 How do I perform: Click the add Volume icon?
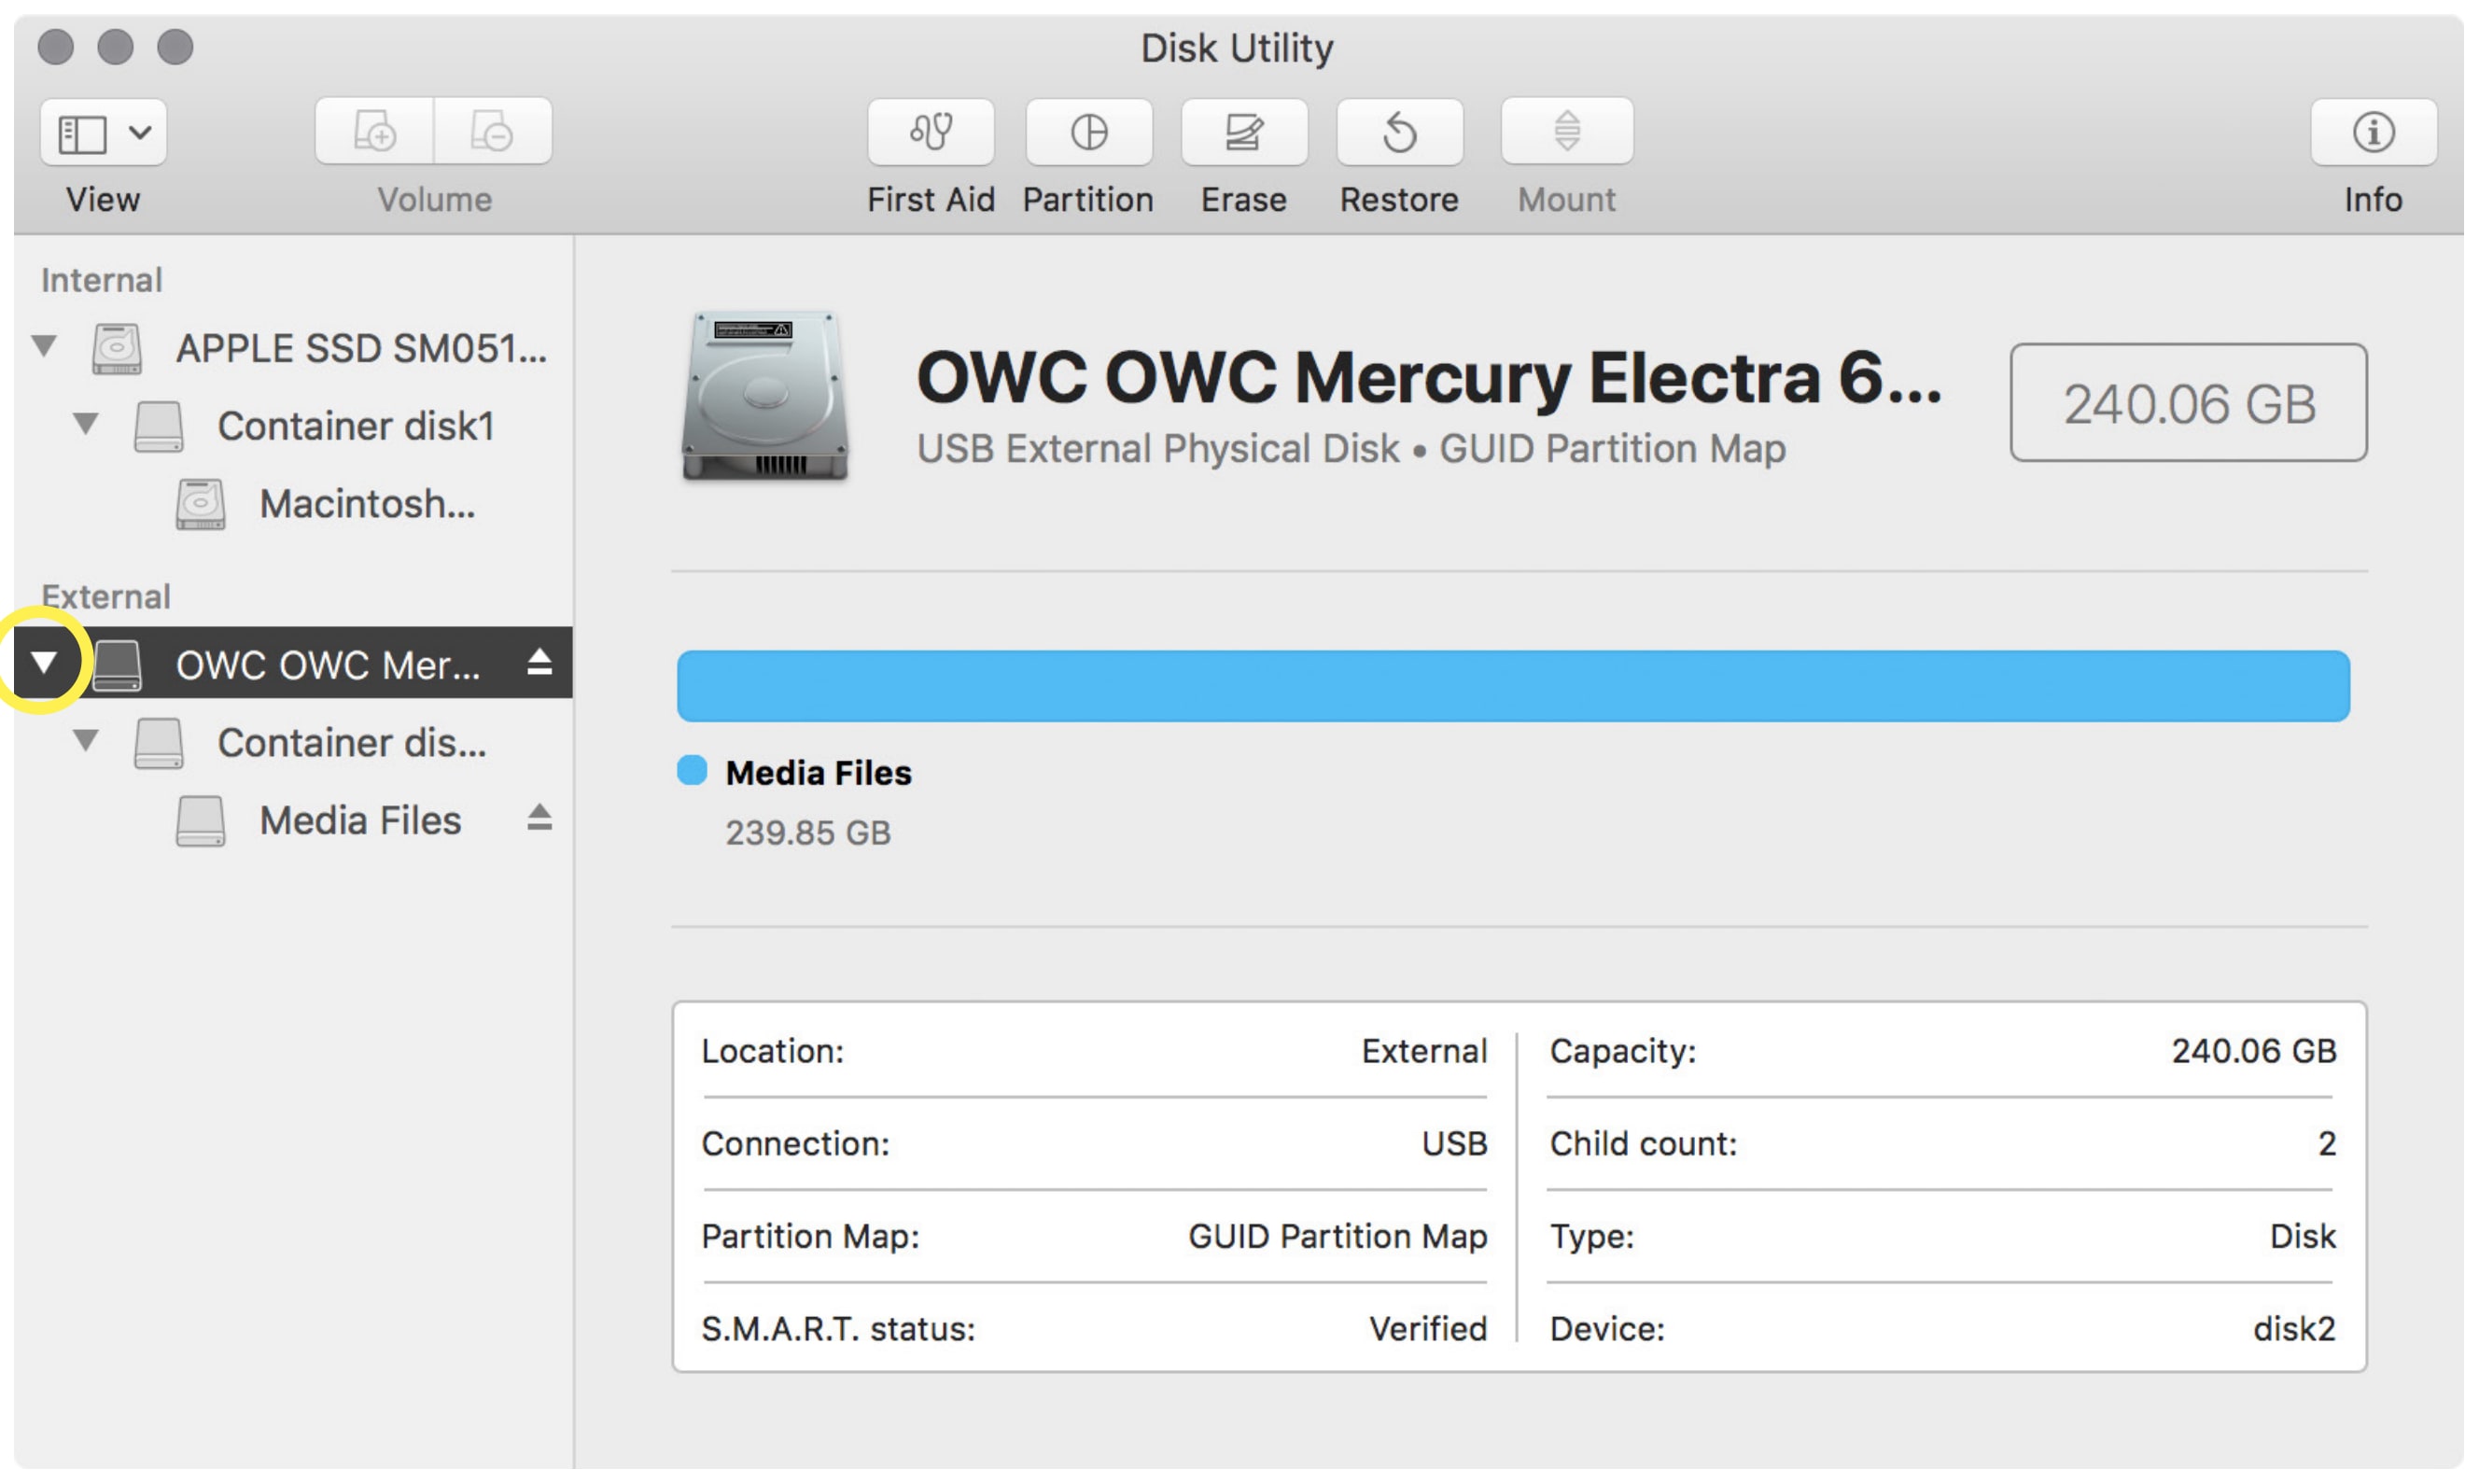pyautogui.click(x=375, y=131)
